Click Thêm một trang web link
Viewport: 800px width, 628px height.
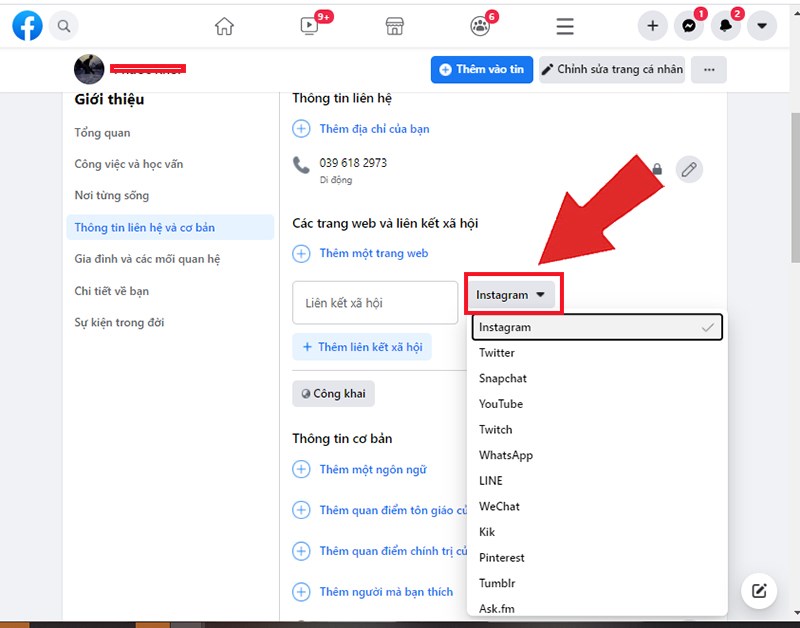coord(374,253)
